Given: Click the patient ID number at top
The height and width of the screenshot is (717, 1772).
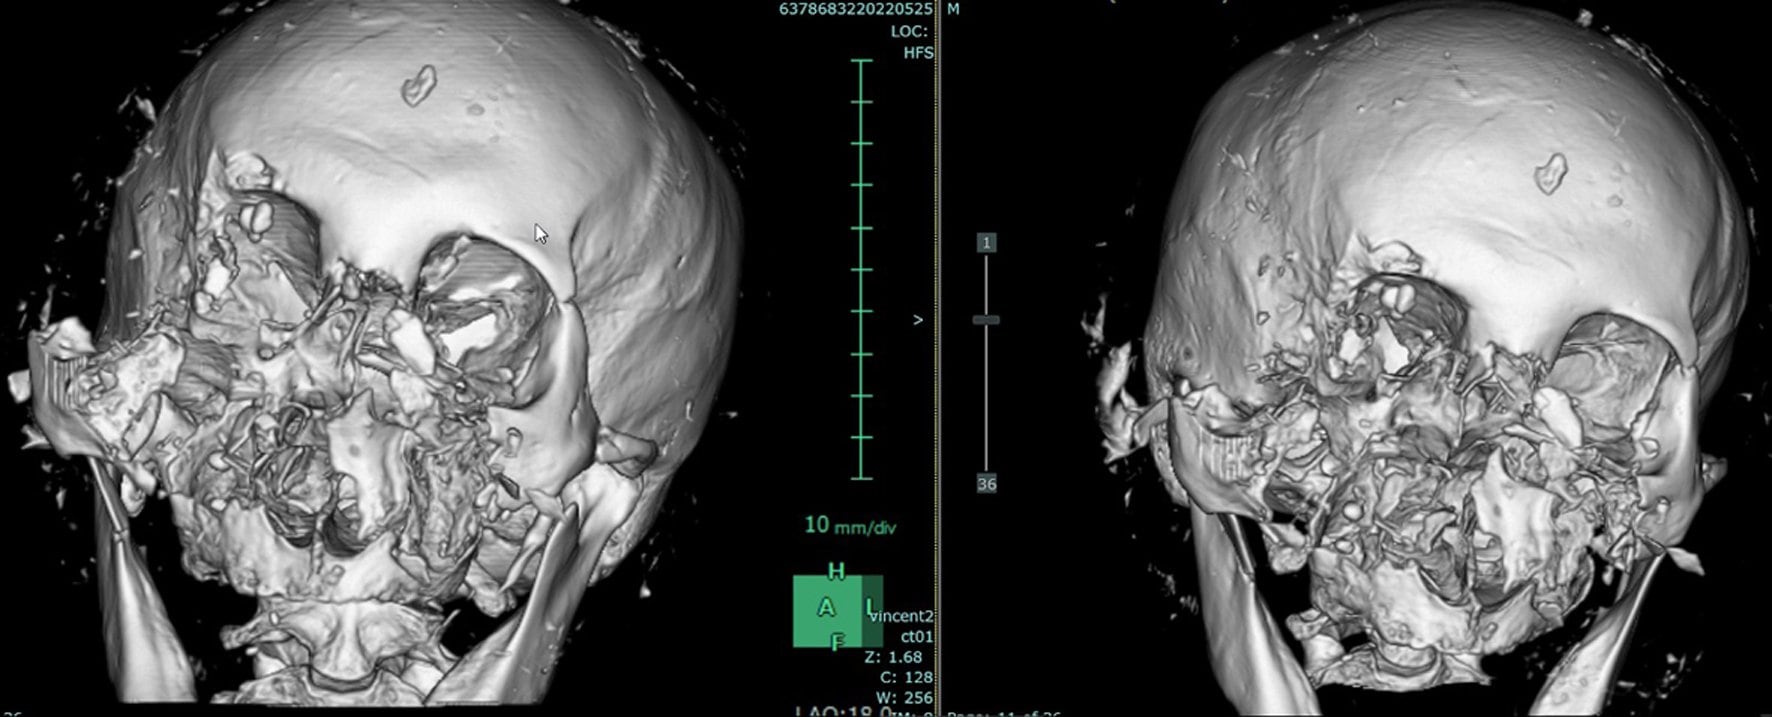Looking at the screenshot, I should pyautogui.click(x=855, y=9).
